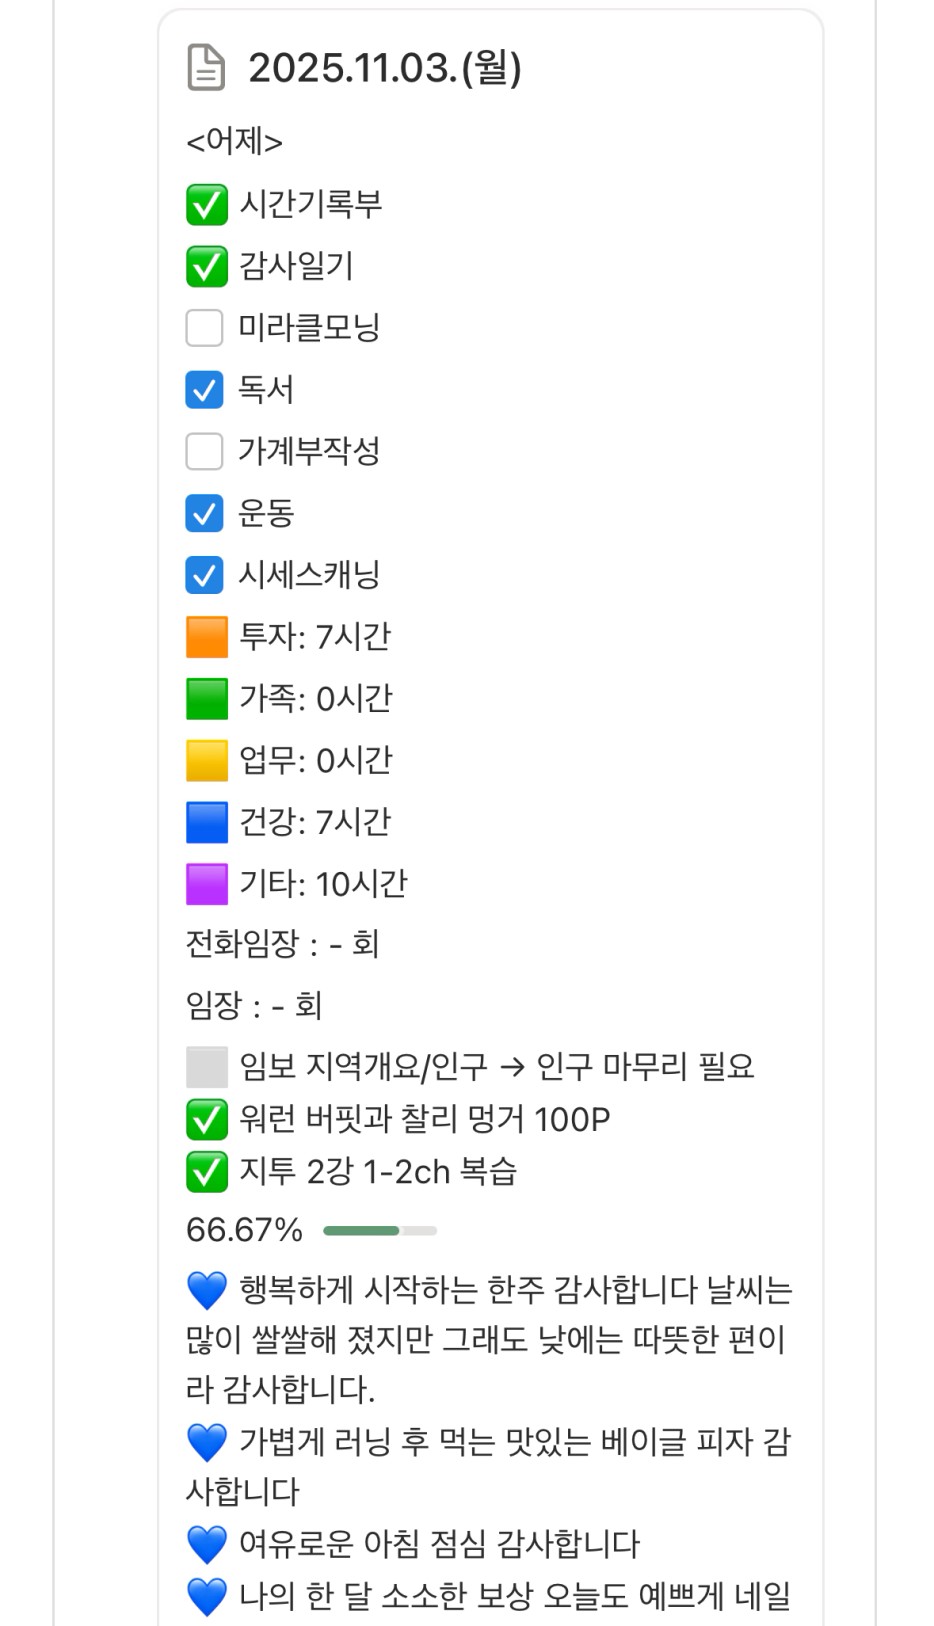Click green check next to 지투 2강 복습
The height and width of the screenshot is (1626, 934).
tap(206, 1172)
